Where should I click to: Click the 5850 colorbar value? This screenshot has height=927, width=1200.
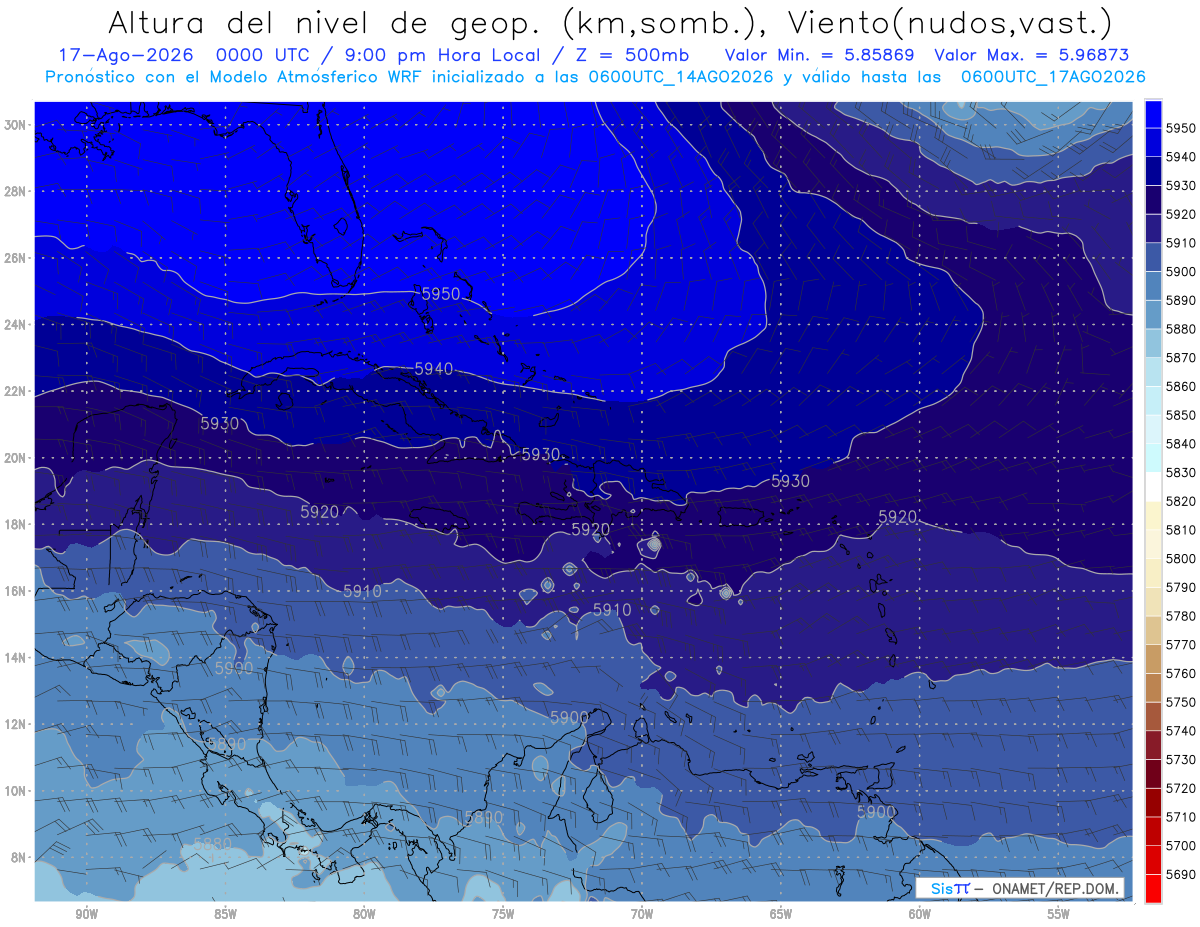[1180, 415]
